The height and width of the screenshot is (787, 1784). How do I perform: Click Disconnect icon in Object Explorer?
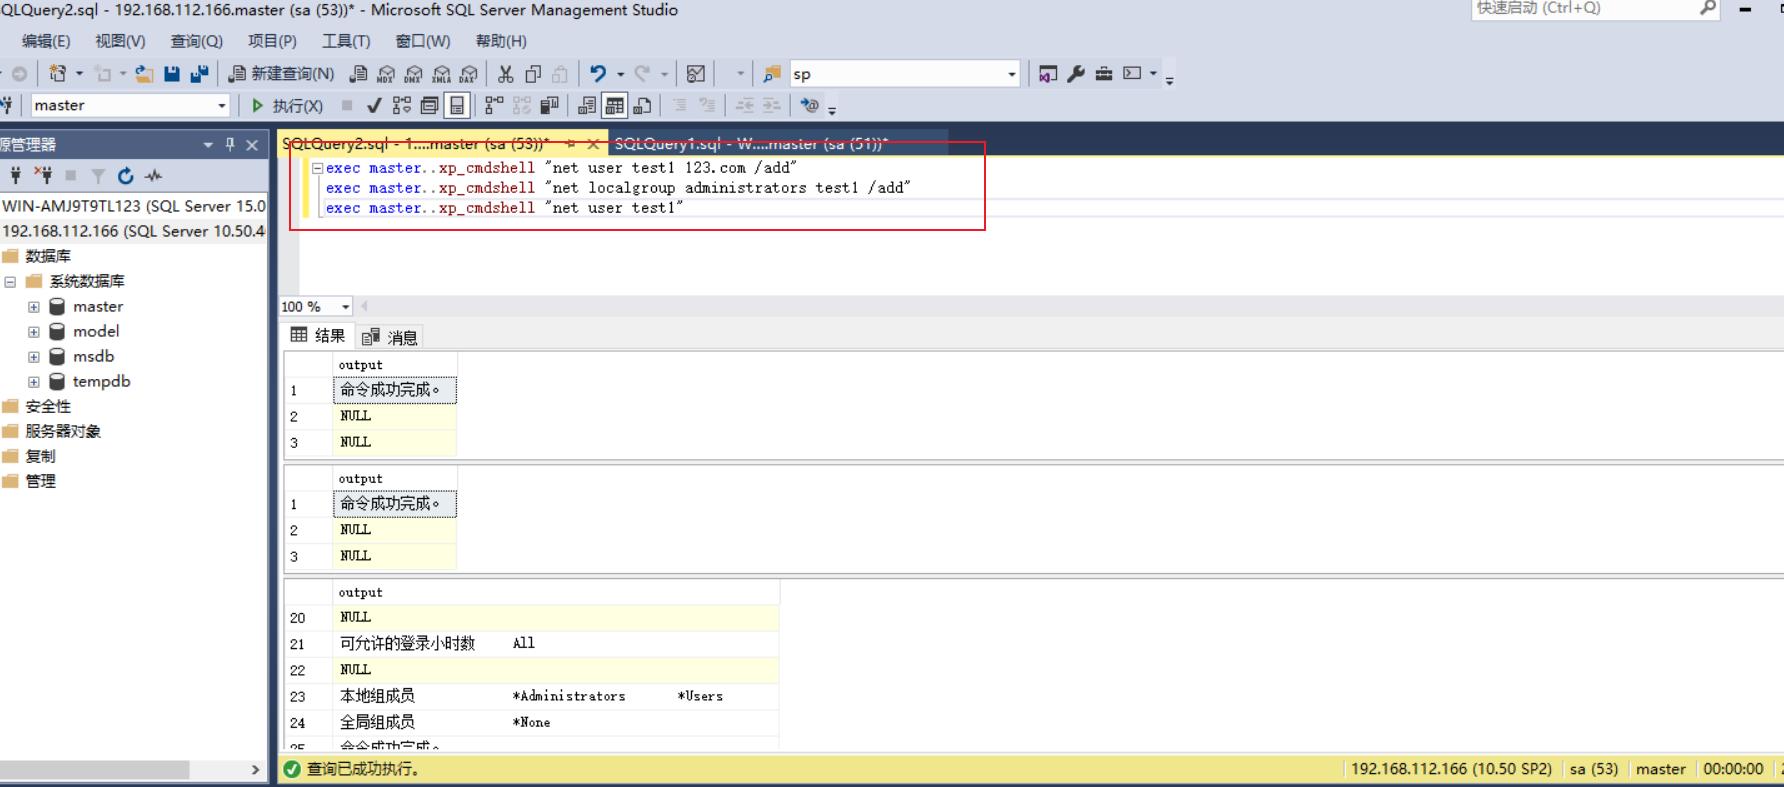tap(43, 176)
